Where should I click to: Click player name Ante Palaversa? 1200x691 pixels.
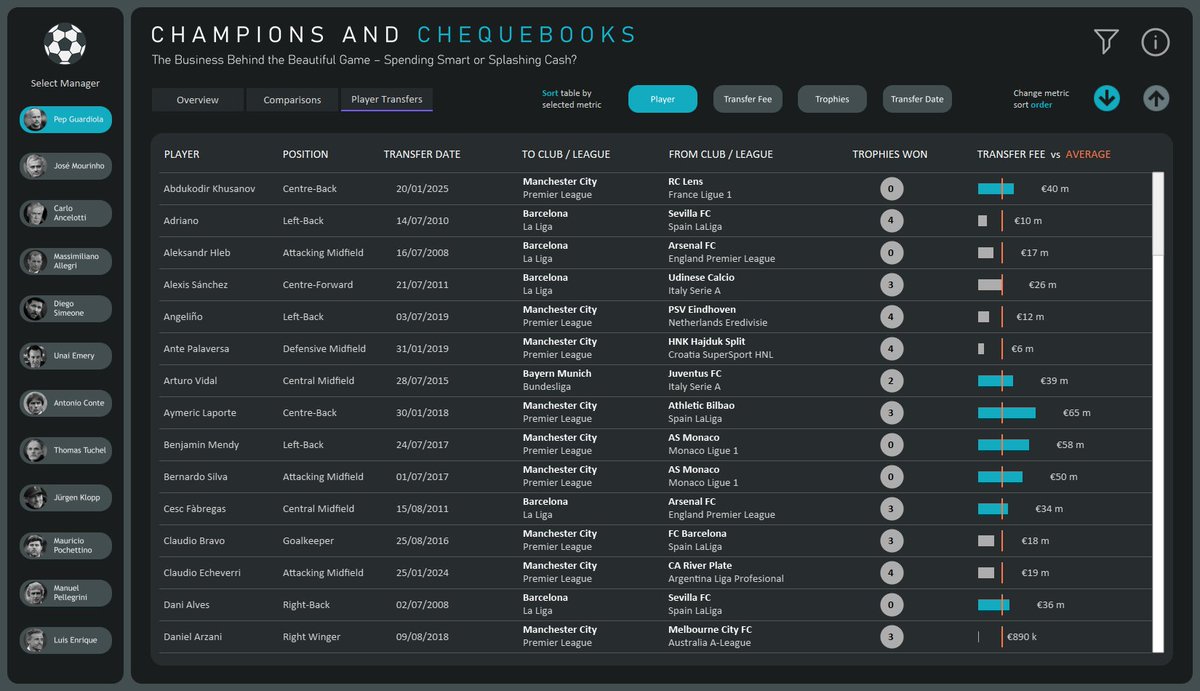coord(196,349)
